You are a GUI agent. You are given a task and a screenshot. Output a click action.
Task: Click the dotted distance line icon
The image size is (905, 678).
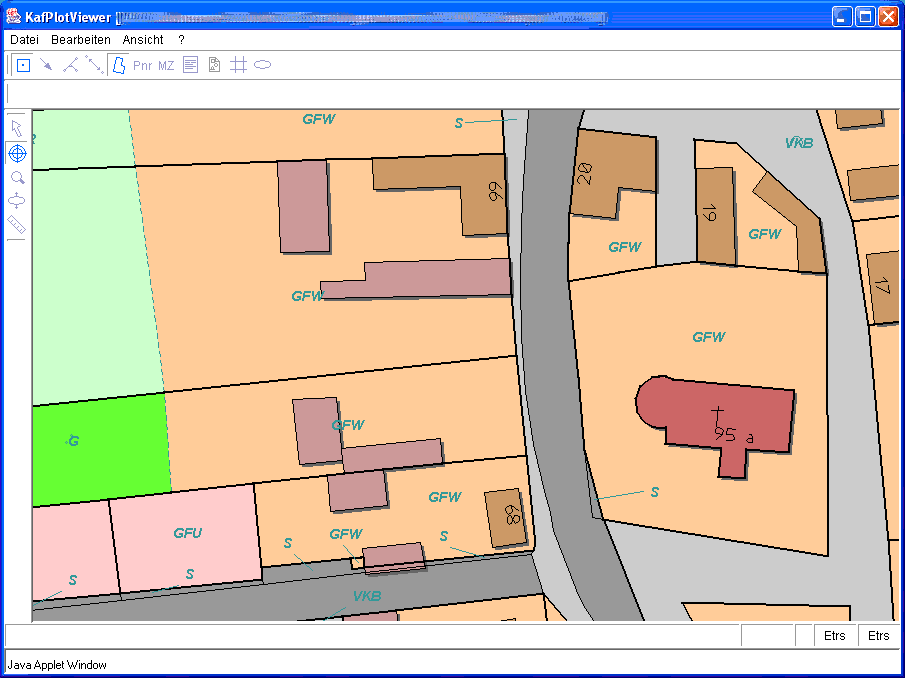(x=94, y=65)
